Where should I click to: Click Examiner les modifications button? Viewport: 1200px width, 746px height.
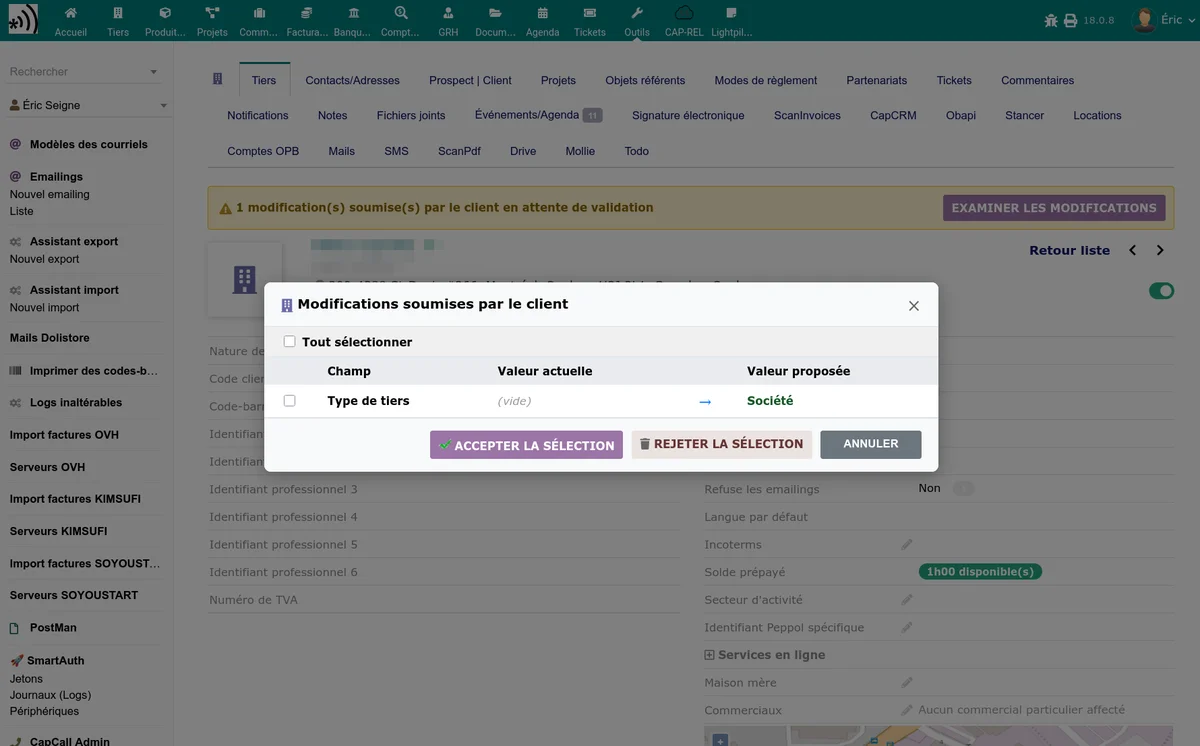pos(1054,208)
